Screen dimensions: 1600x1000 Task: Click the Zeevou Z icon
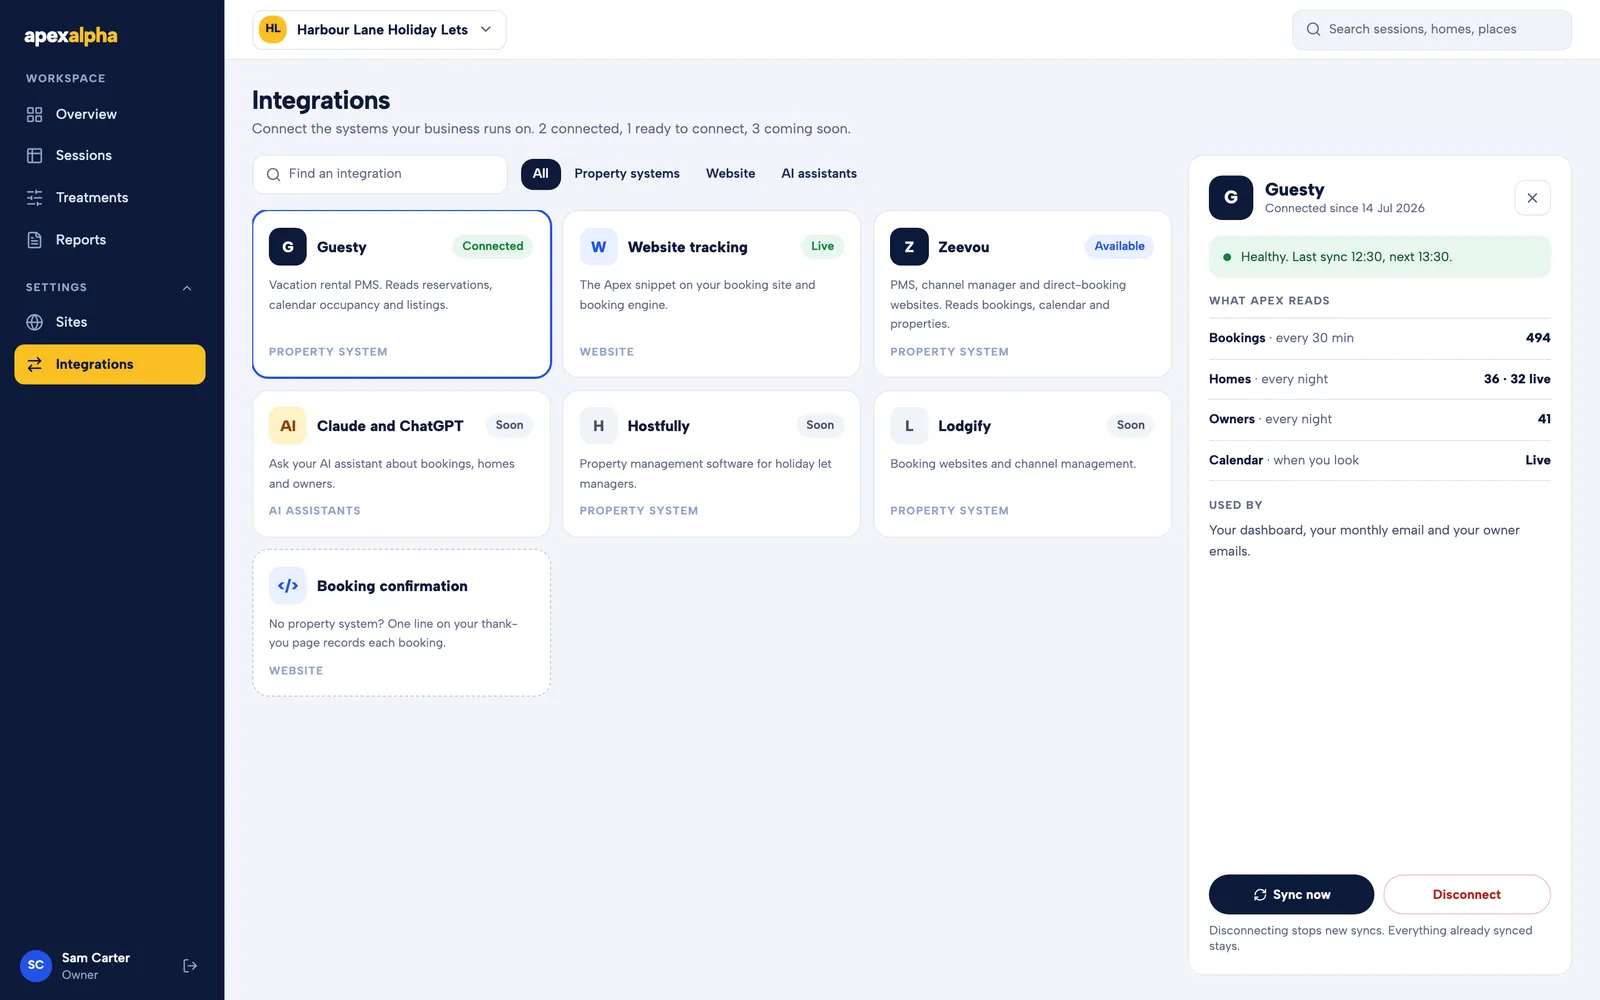[x=909, y=247]
